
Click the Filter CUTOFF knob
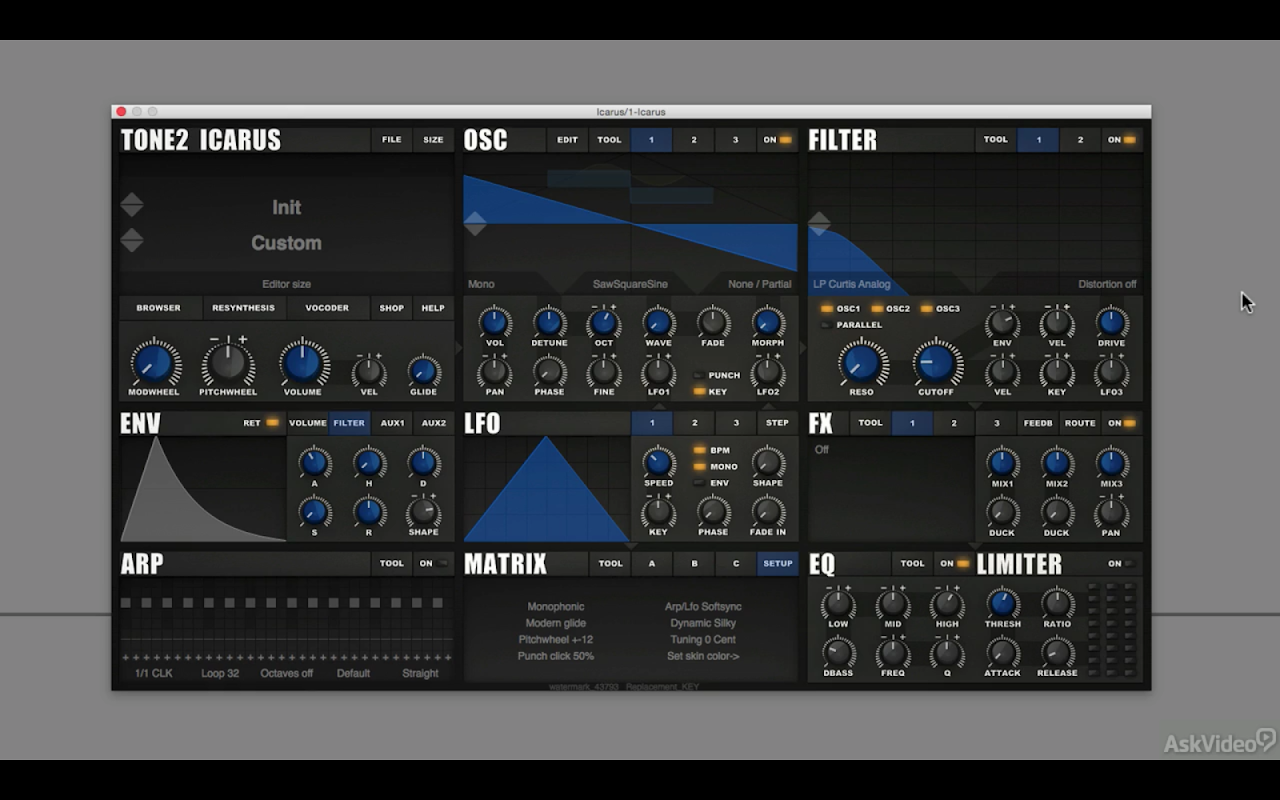pos(935,363)
